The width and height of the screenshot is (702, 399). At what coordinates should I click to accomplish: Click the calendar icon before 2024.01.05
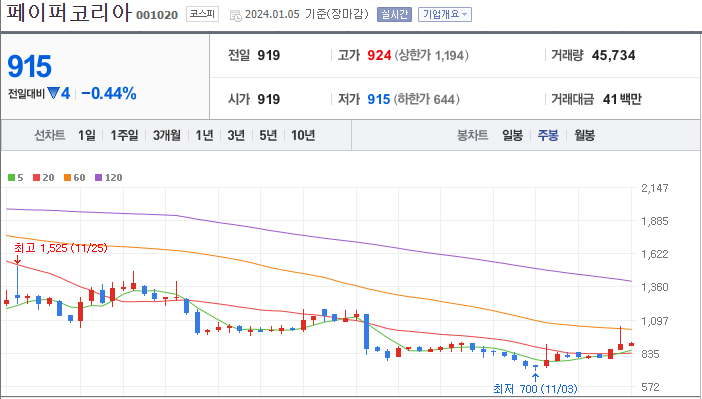(235, 16)
